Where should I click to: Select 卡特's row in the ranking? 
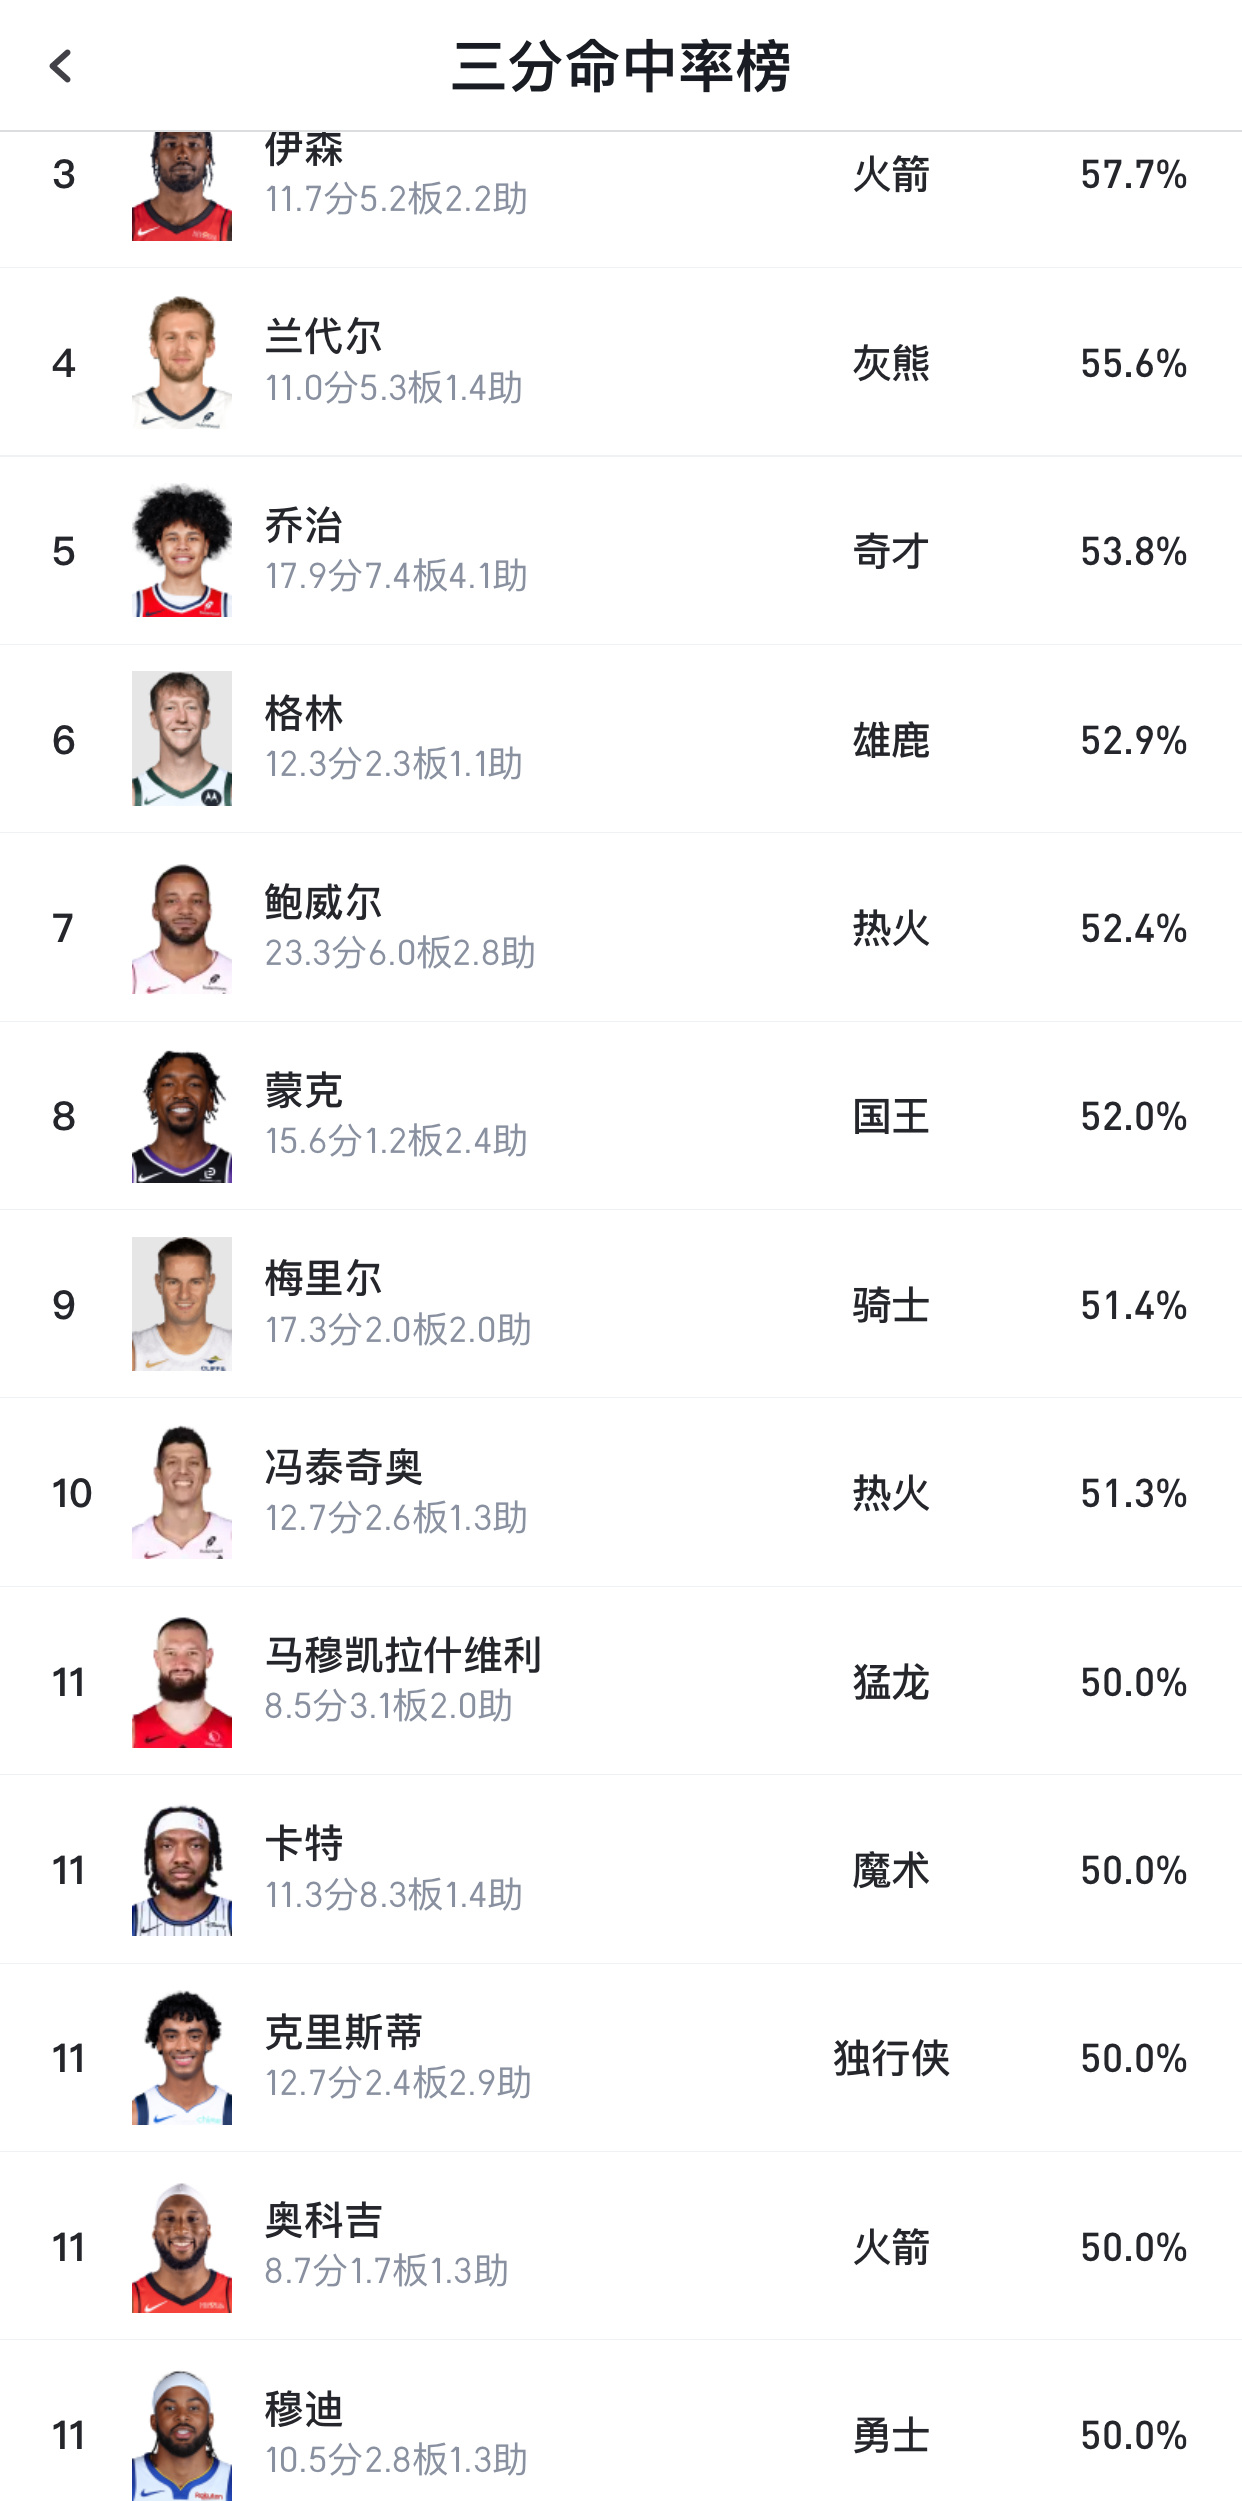tap(621, 1868)
